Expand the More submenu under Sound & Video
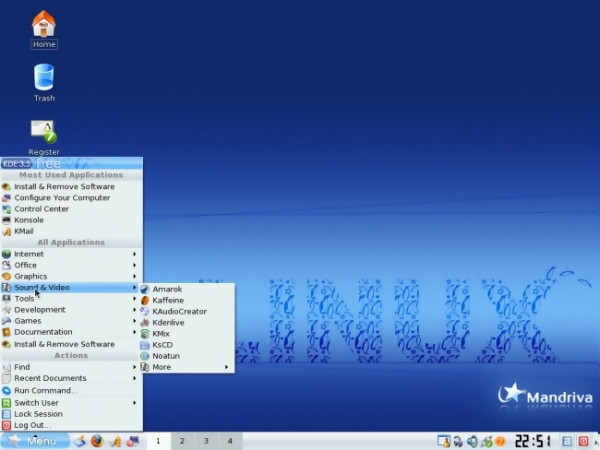This screenshot has height=450, width=600. [162, 367]
